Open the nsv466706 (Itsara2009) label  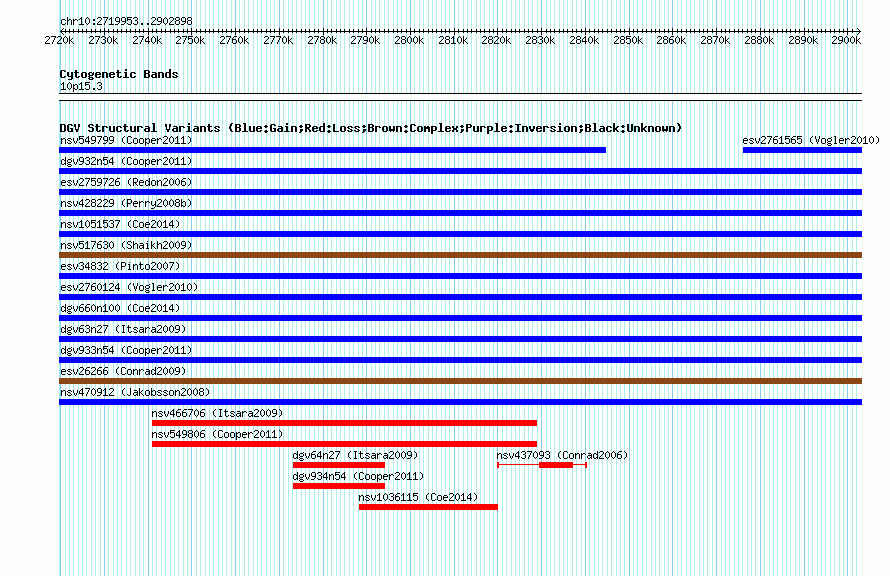(217, 413)
